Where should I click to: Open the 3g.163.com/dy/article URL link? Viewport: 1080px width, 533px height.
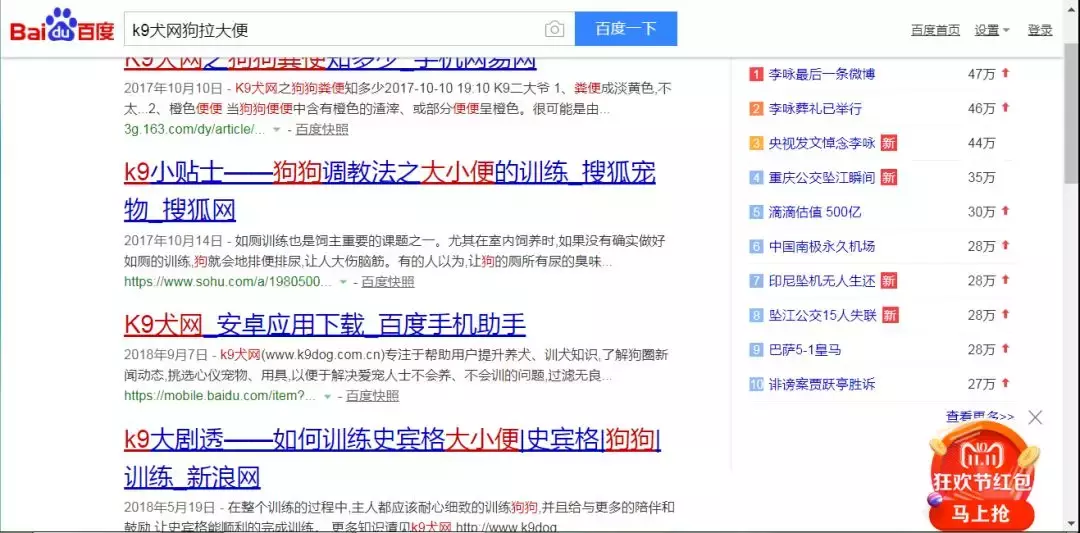click(x=194, y=129)
